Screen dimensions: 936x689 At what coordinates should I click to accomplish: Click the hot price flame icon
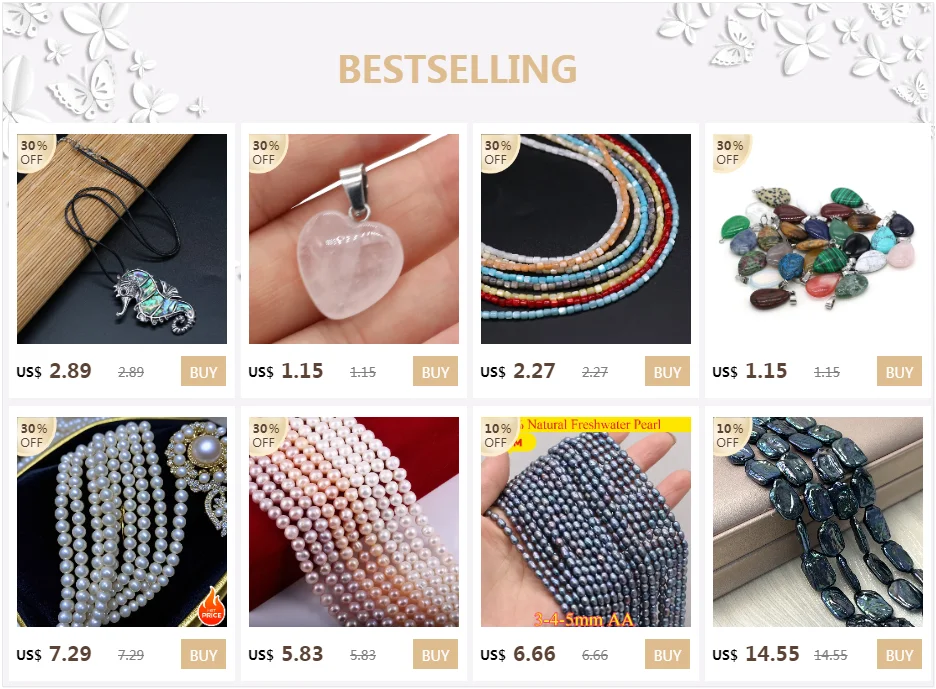pyautogui.click(x=212, y=607)
